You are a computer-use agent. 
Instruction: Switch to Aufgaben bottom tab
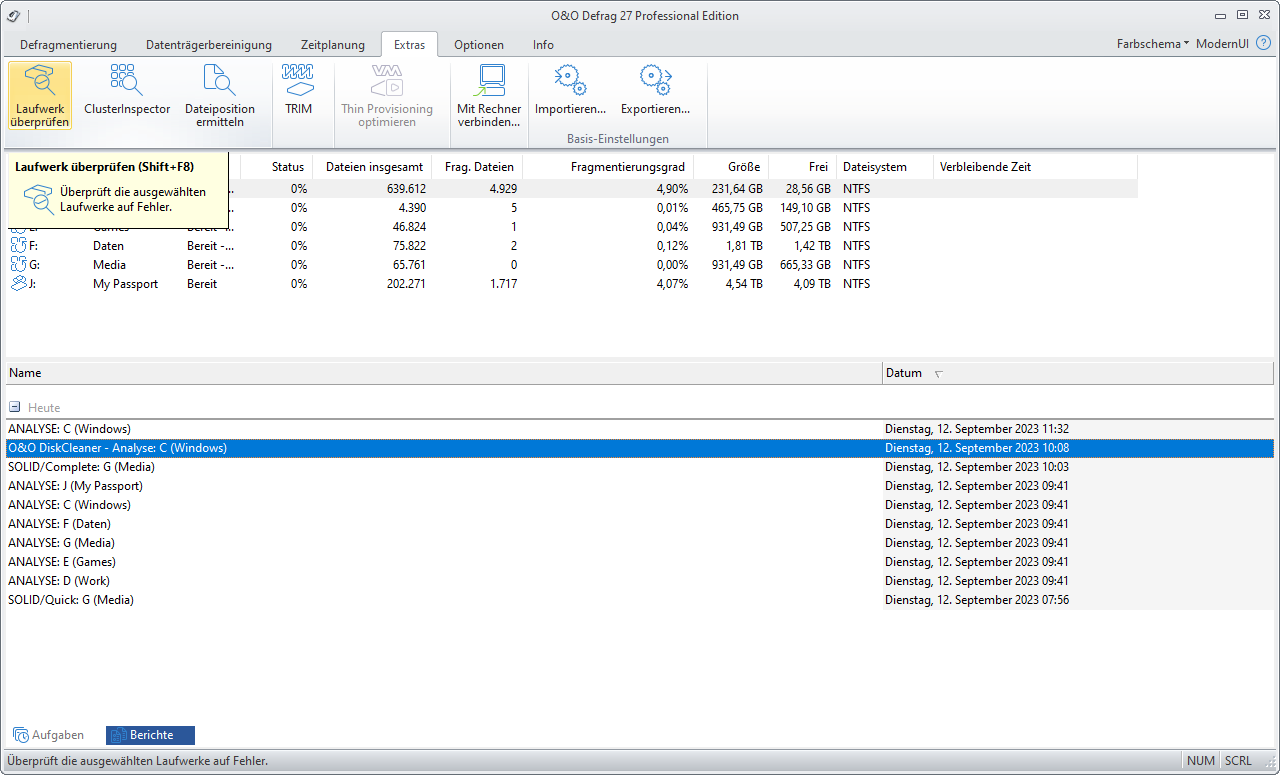click(49, 735)
